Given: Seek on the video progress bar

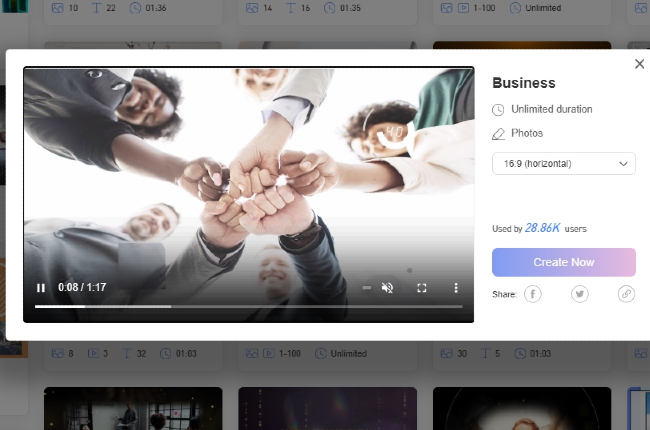Looking at the screenshot, I should pos(249,306).
